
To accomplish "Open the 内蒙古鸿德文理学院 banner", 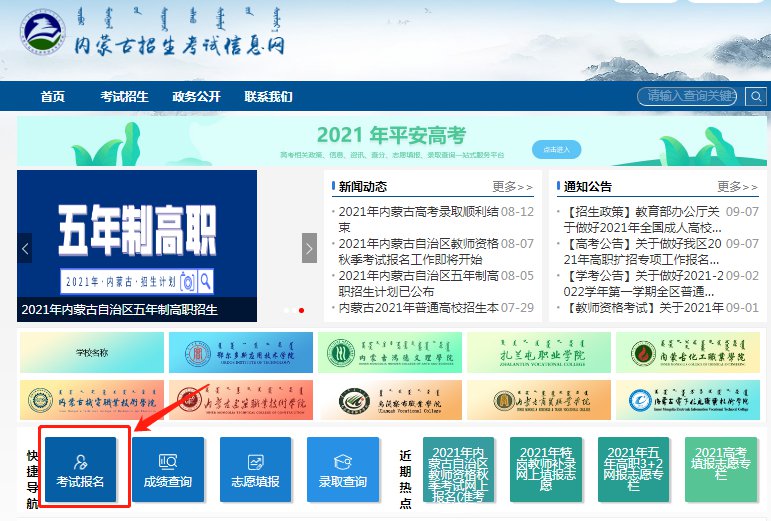I will pyautogui.click(x=390, y=352).
